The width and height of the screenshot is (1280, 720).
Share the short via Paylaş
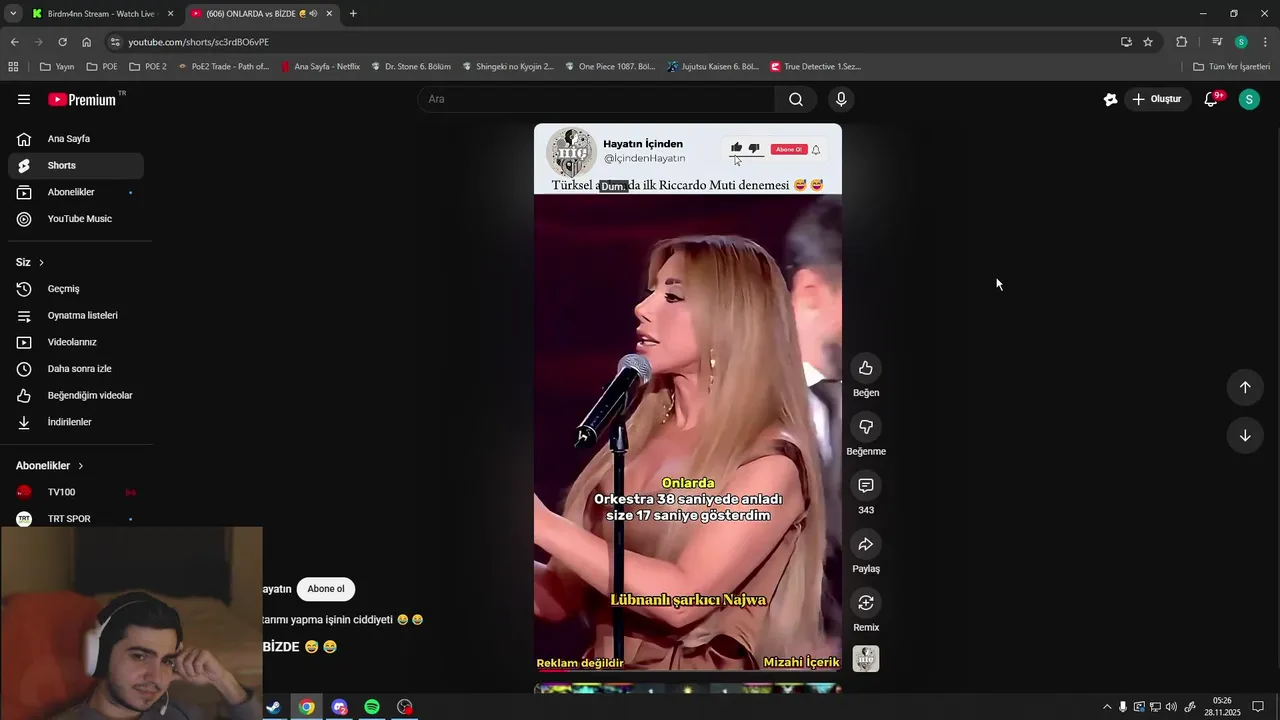click(866, 544)
